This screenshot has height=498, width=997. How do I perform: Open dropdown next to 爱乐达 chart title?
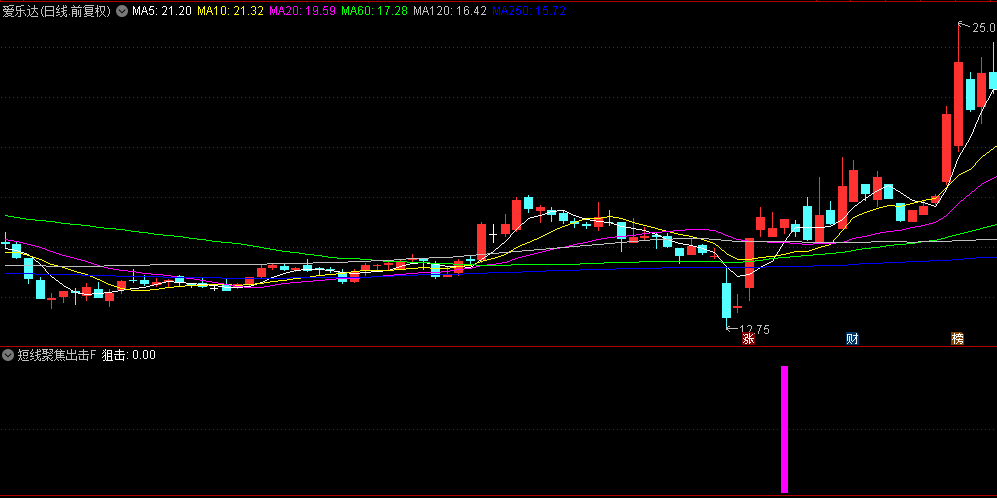point(121,10)
